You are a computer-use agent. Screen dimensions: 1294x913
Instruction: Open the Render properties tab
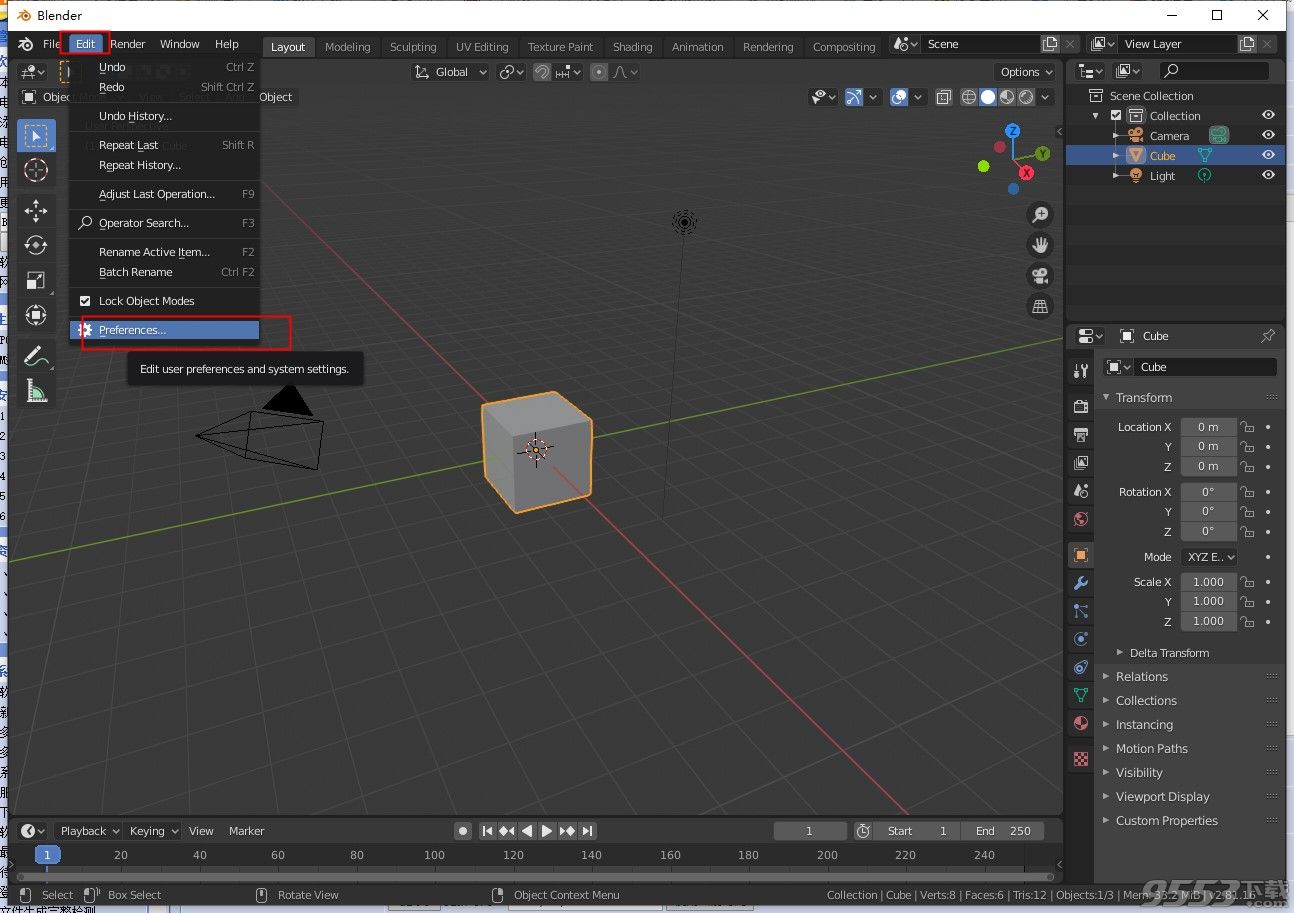[1081, 406]
